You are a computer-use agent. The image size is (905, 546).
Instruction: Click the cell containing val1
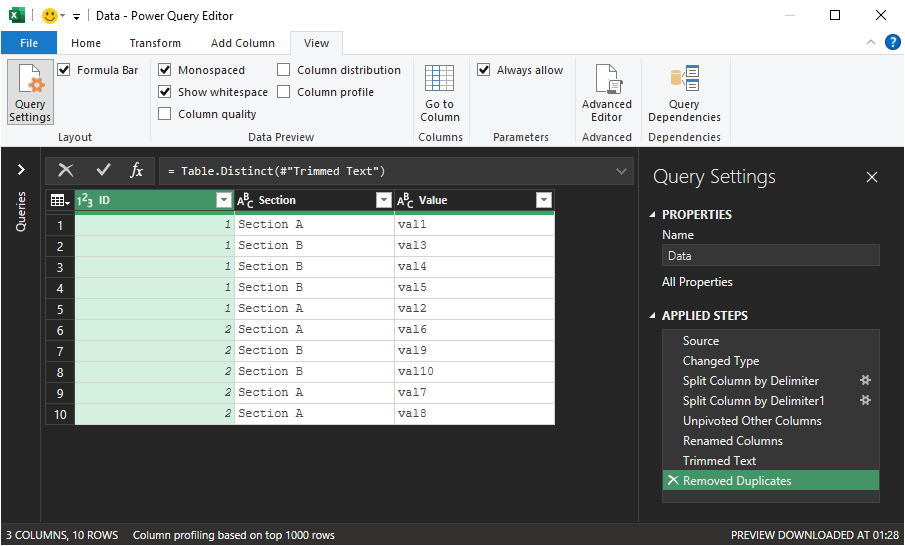tap(474, 225)
